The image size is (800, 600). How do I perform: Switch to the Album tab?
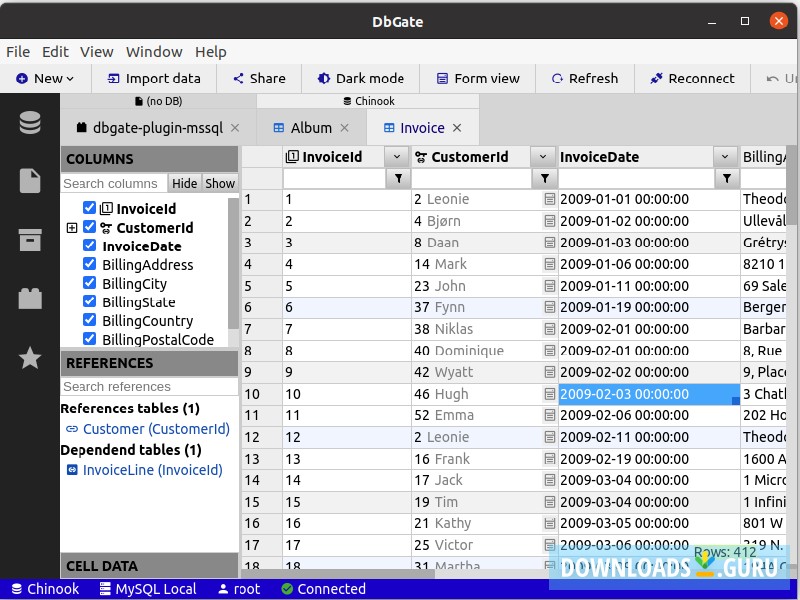311,128
